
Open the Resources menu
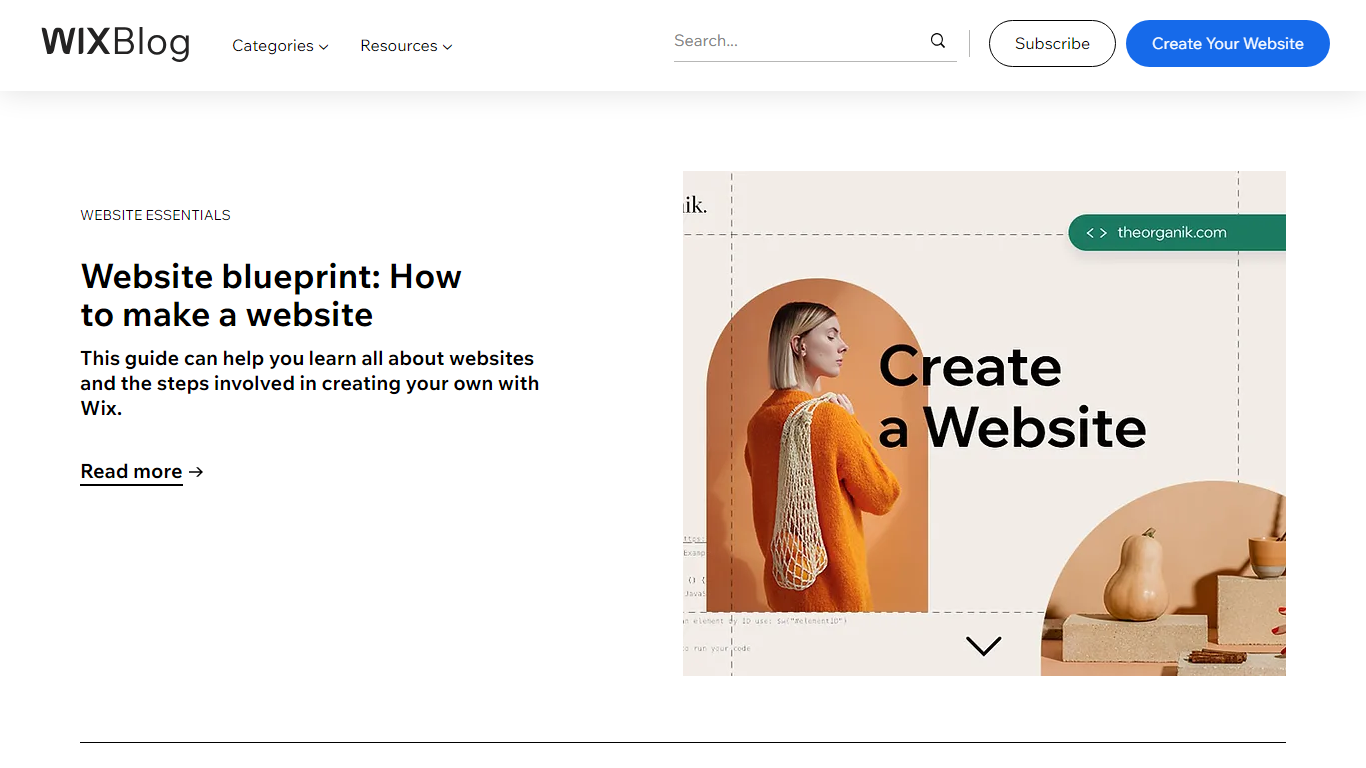pyautogui.click(x=398, y=46)
